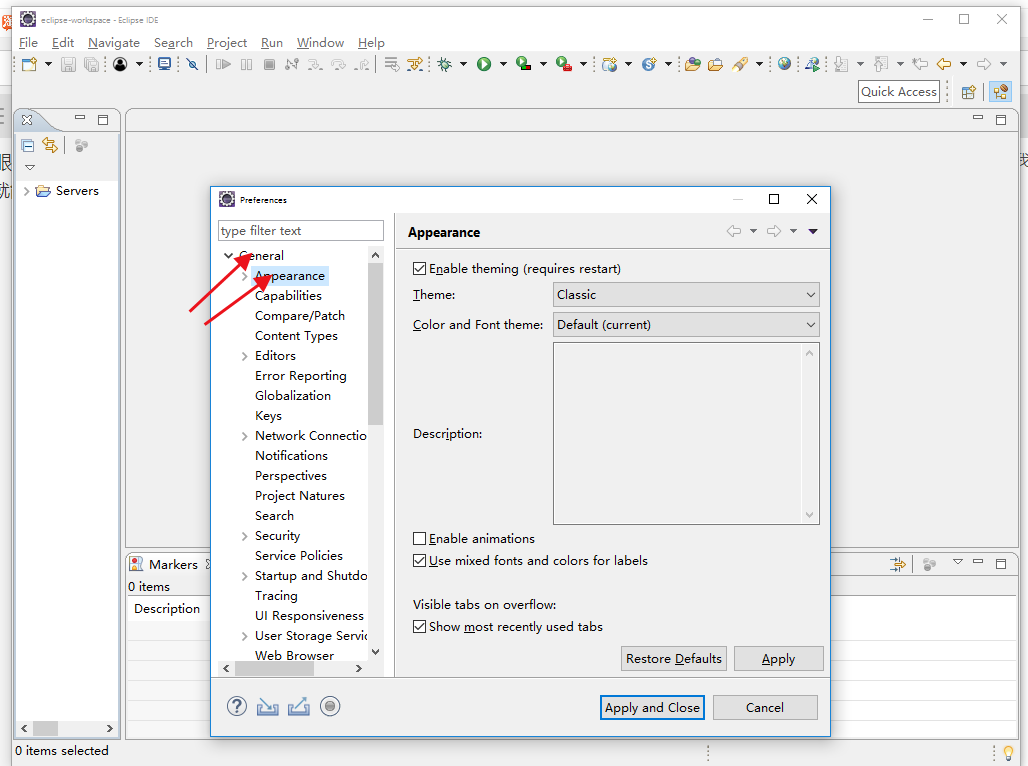The image size is (1028, 766).
Task: Click the preferences tree horizontal scrollbar
Action: point(274,668)
